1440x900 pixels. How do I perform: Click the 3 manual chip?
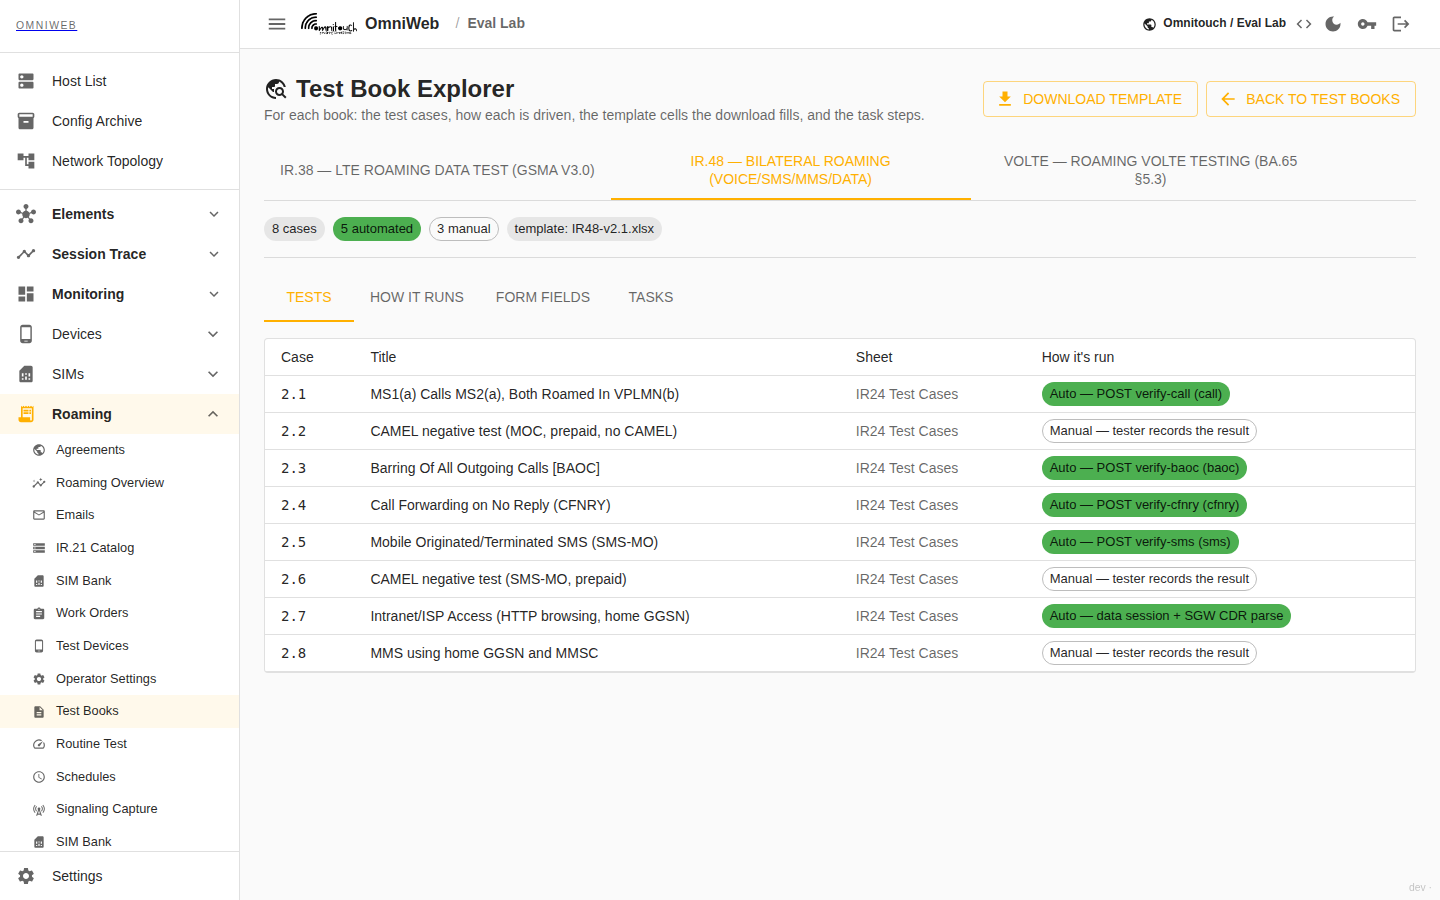[x=464, y=229]
